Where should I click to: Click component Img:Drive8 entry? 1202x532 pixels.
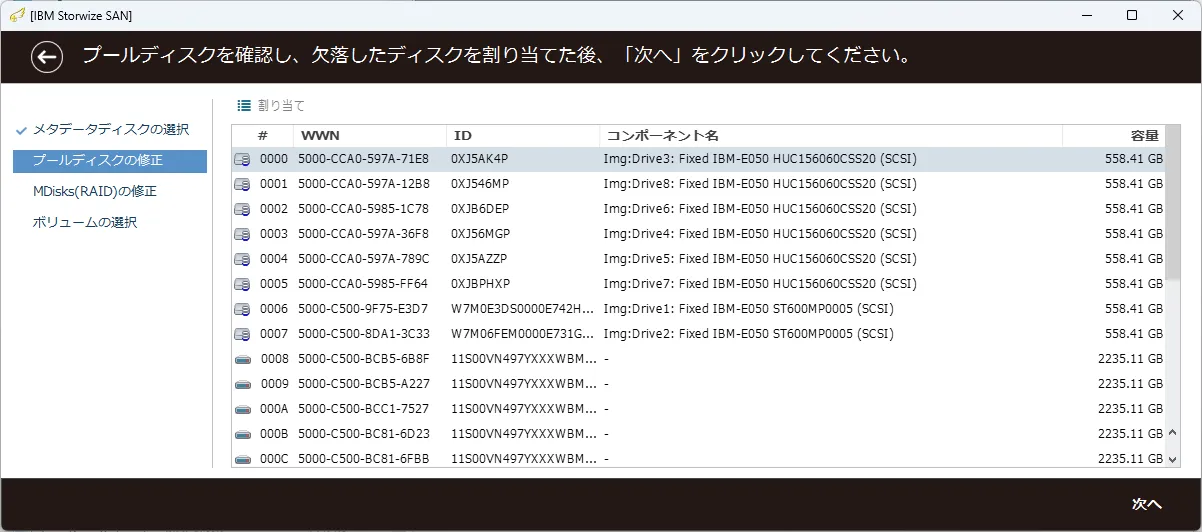pos(760,184)
